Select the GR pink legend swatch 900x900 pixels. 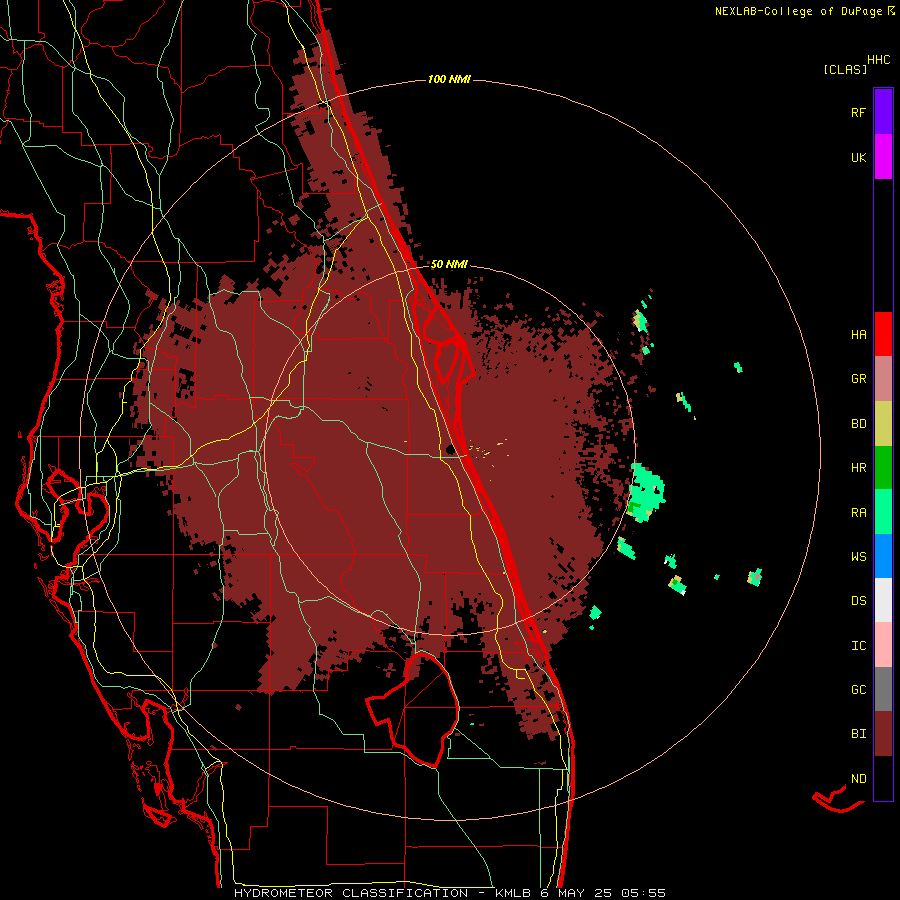883,379
